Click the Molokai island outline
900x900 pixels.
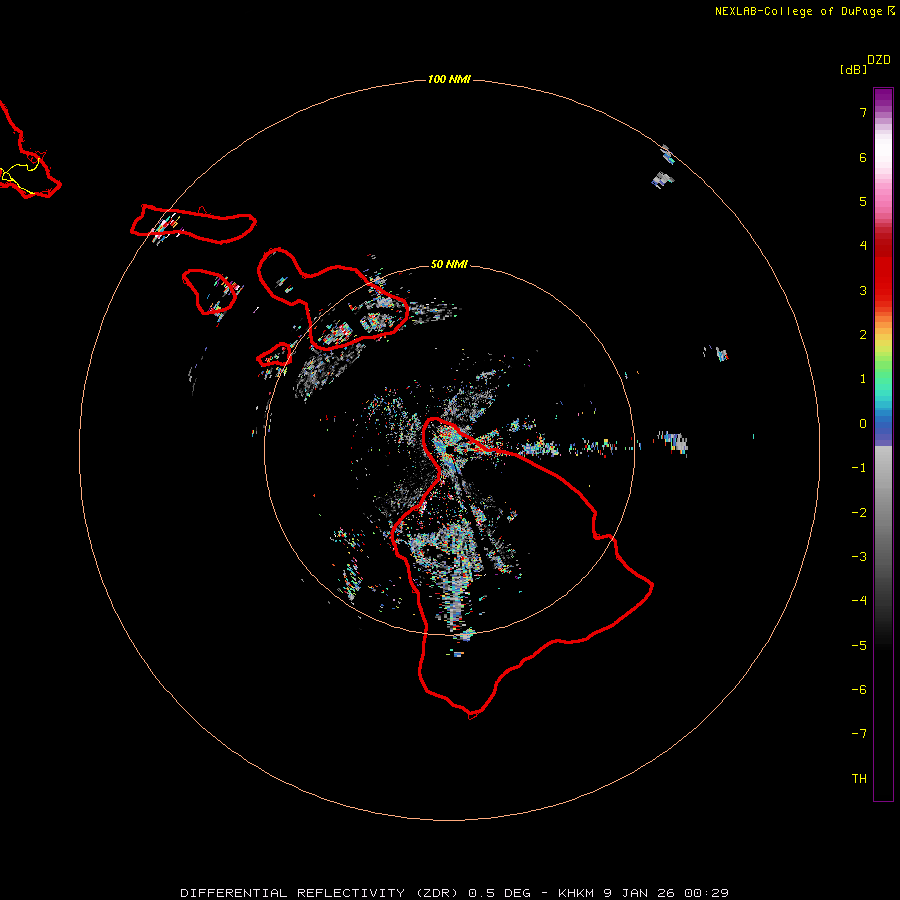tap(193, 224)
